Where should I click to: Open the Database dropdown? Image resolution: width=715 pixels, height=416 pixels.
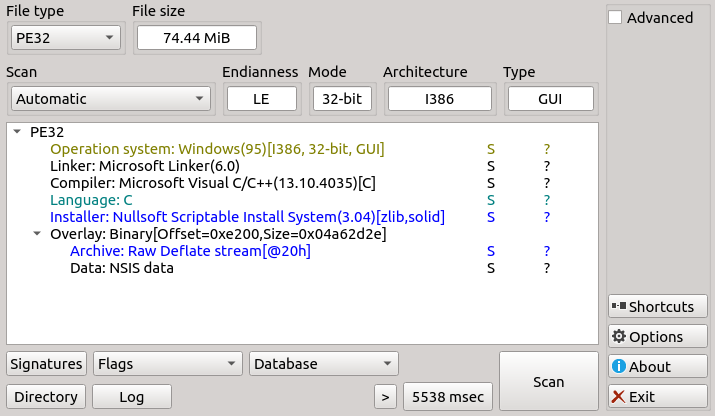323,364
